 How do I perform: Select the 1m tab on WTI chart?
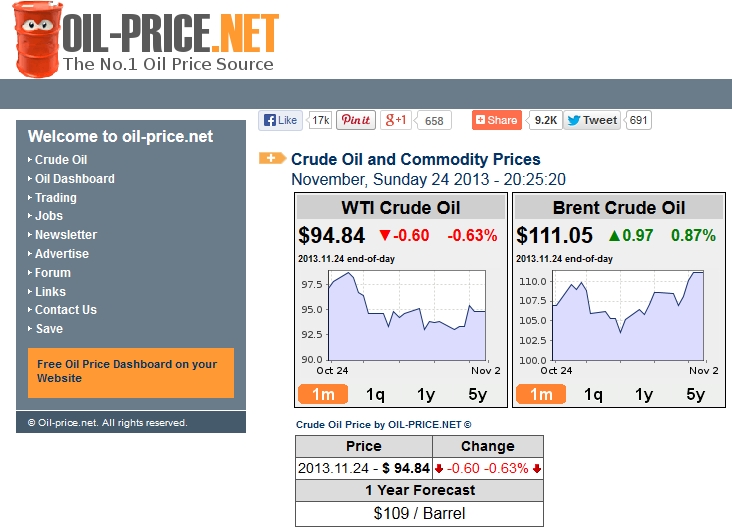click(x=322, y=394)
